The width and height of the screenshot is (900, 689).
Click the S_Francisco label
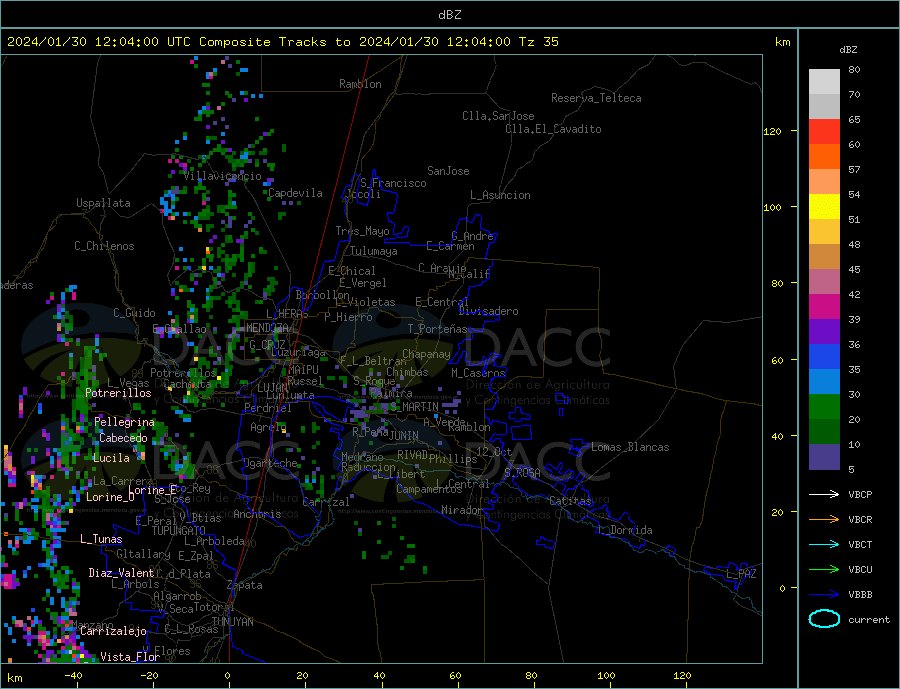(x=393, y=183)
